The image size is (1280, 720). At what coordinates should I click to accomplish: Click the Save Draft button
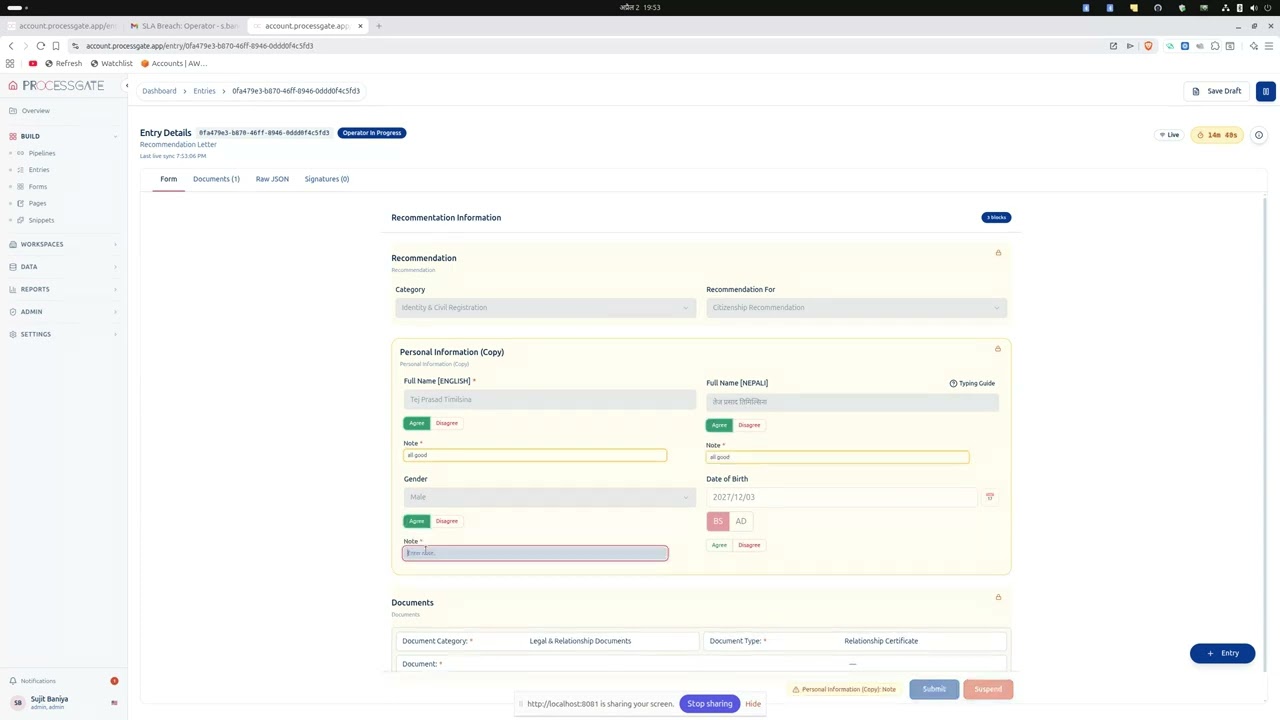[x=1217, y=91]
